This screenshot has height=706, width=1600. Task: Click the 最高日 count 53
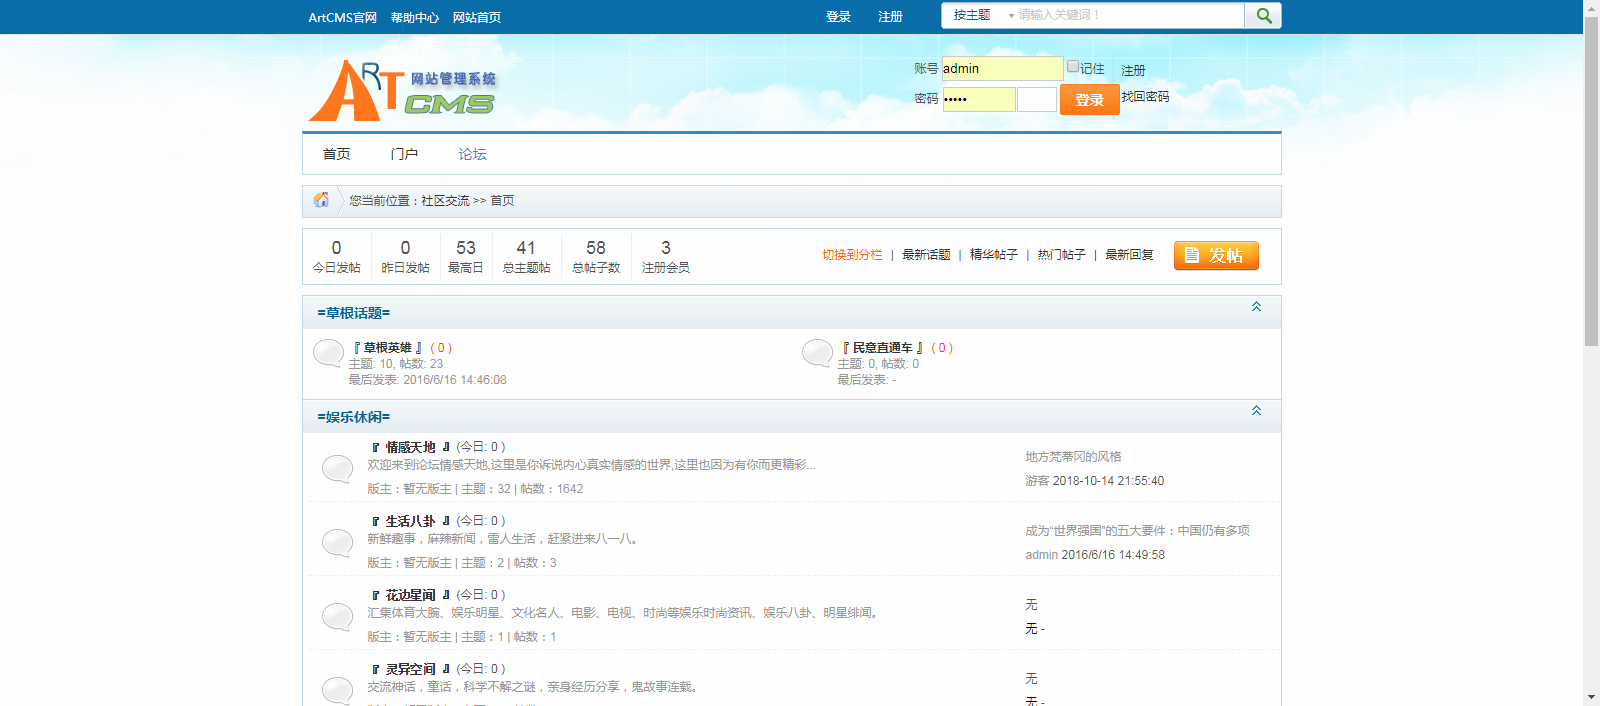pos(466,248)
